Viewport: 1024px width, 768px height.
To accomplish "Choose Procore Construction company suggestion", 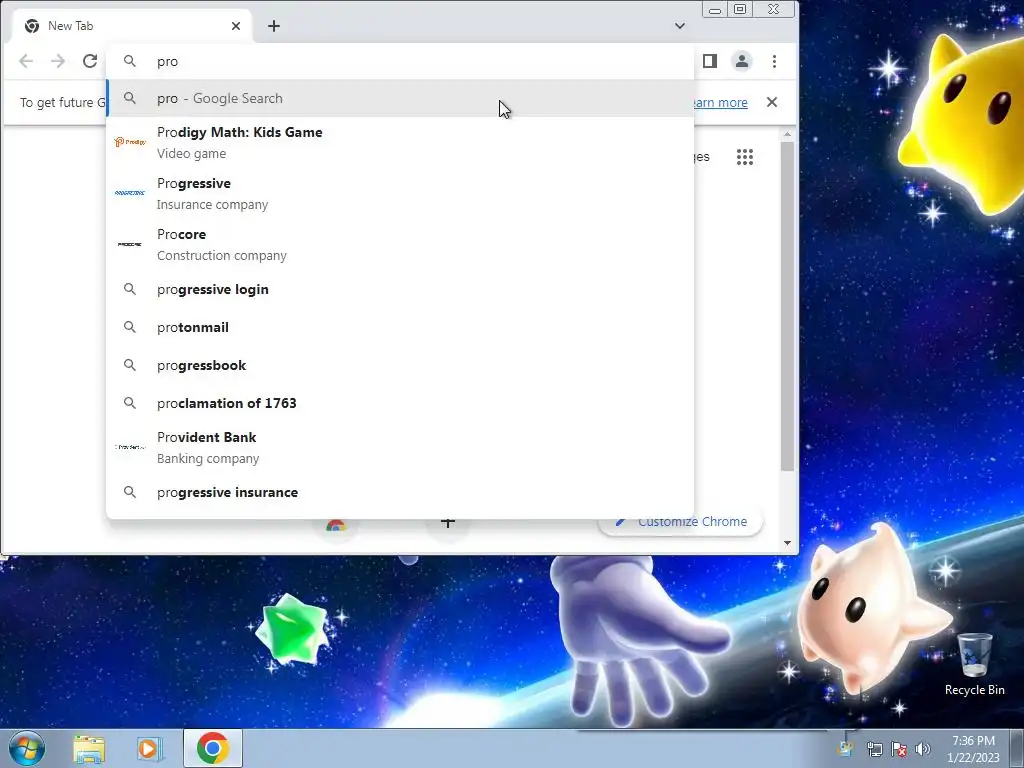I will coord(400,244).
